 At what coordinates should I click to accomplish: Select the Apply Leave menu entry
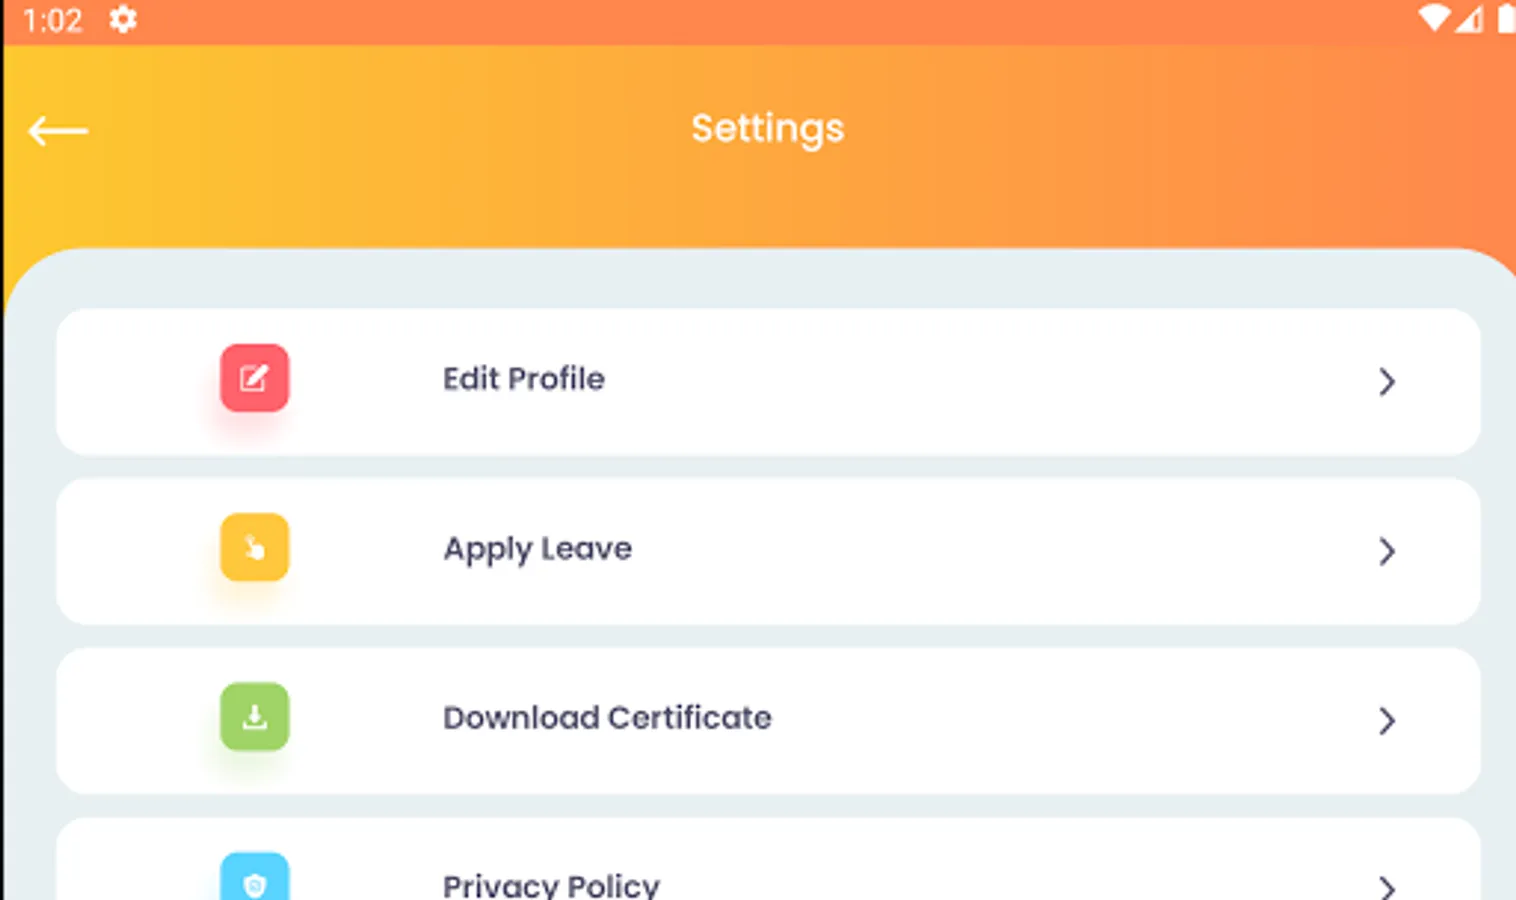pyautogui.click(x=538, y=549)
